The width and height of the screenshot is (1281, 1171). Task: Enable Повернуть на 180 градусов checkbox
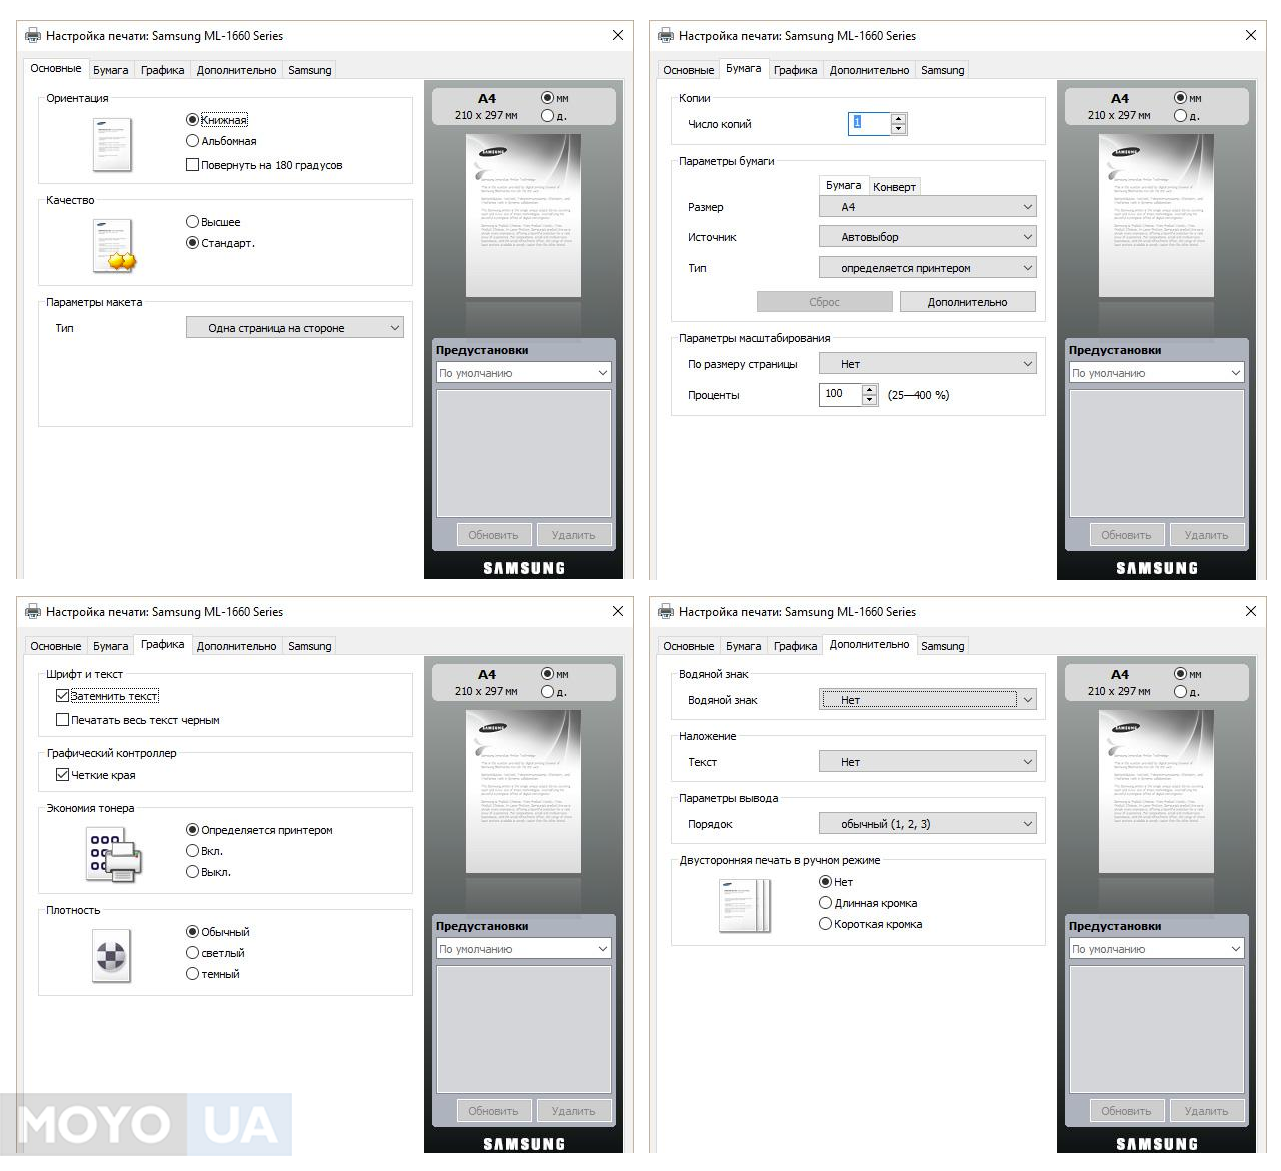point(264,165)
